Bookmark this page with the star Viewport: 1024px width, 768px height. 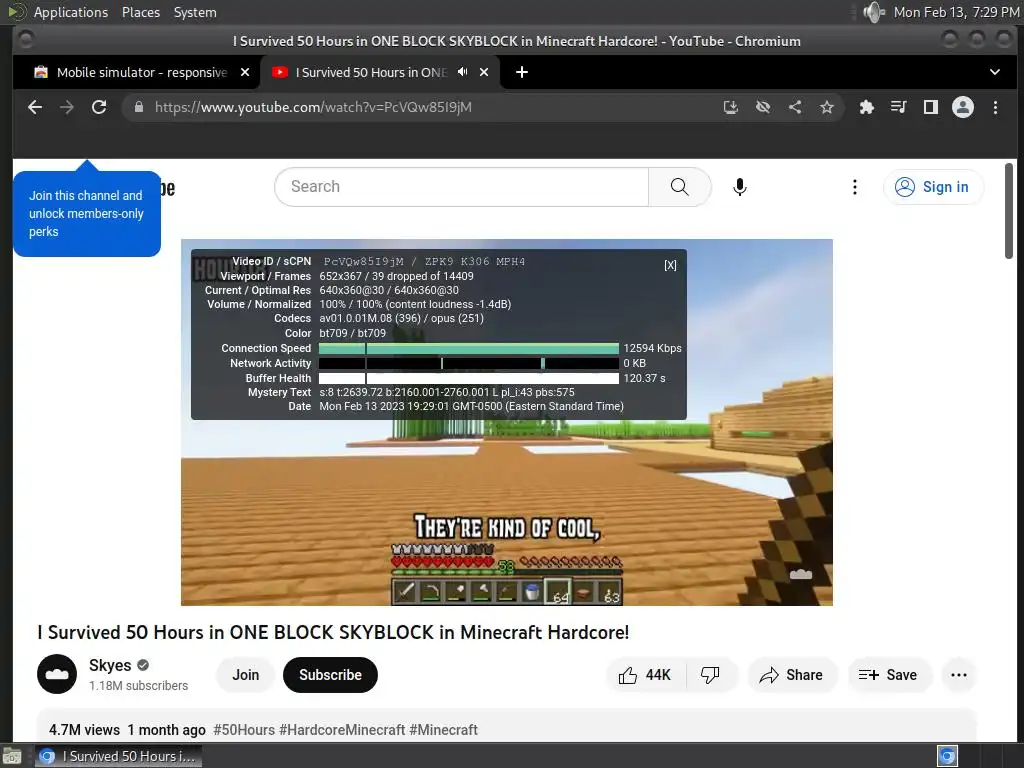coord(827,107)
